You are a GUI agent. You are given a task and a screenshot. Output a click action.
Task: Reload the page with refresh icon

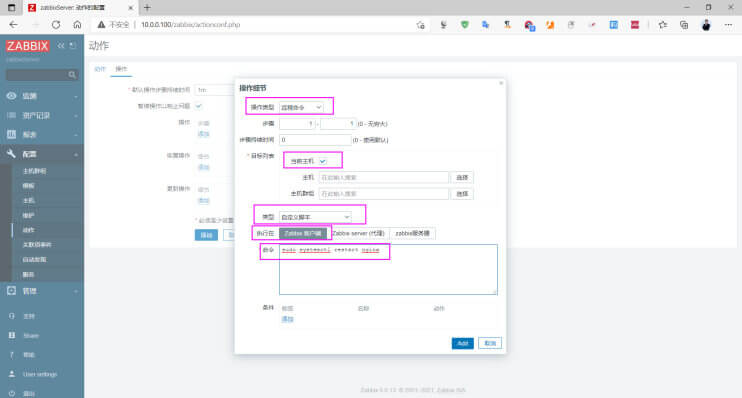click(56, 25)
